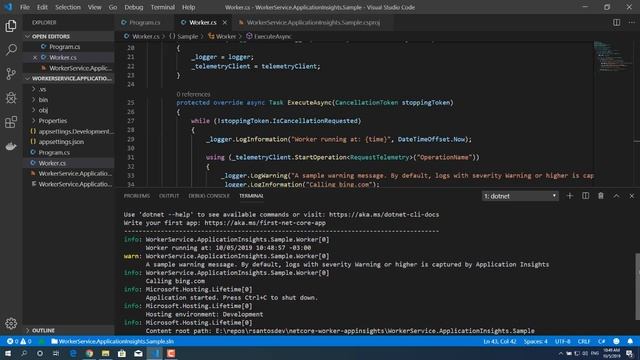640x360 pixels.
Task: Split the terminal panel
Action: coord(585,196)
